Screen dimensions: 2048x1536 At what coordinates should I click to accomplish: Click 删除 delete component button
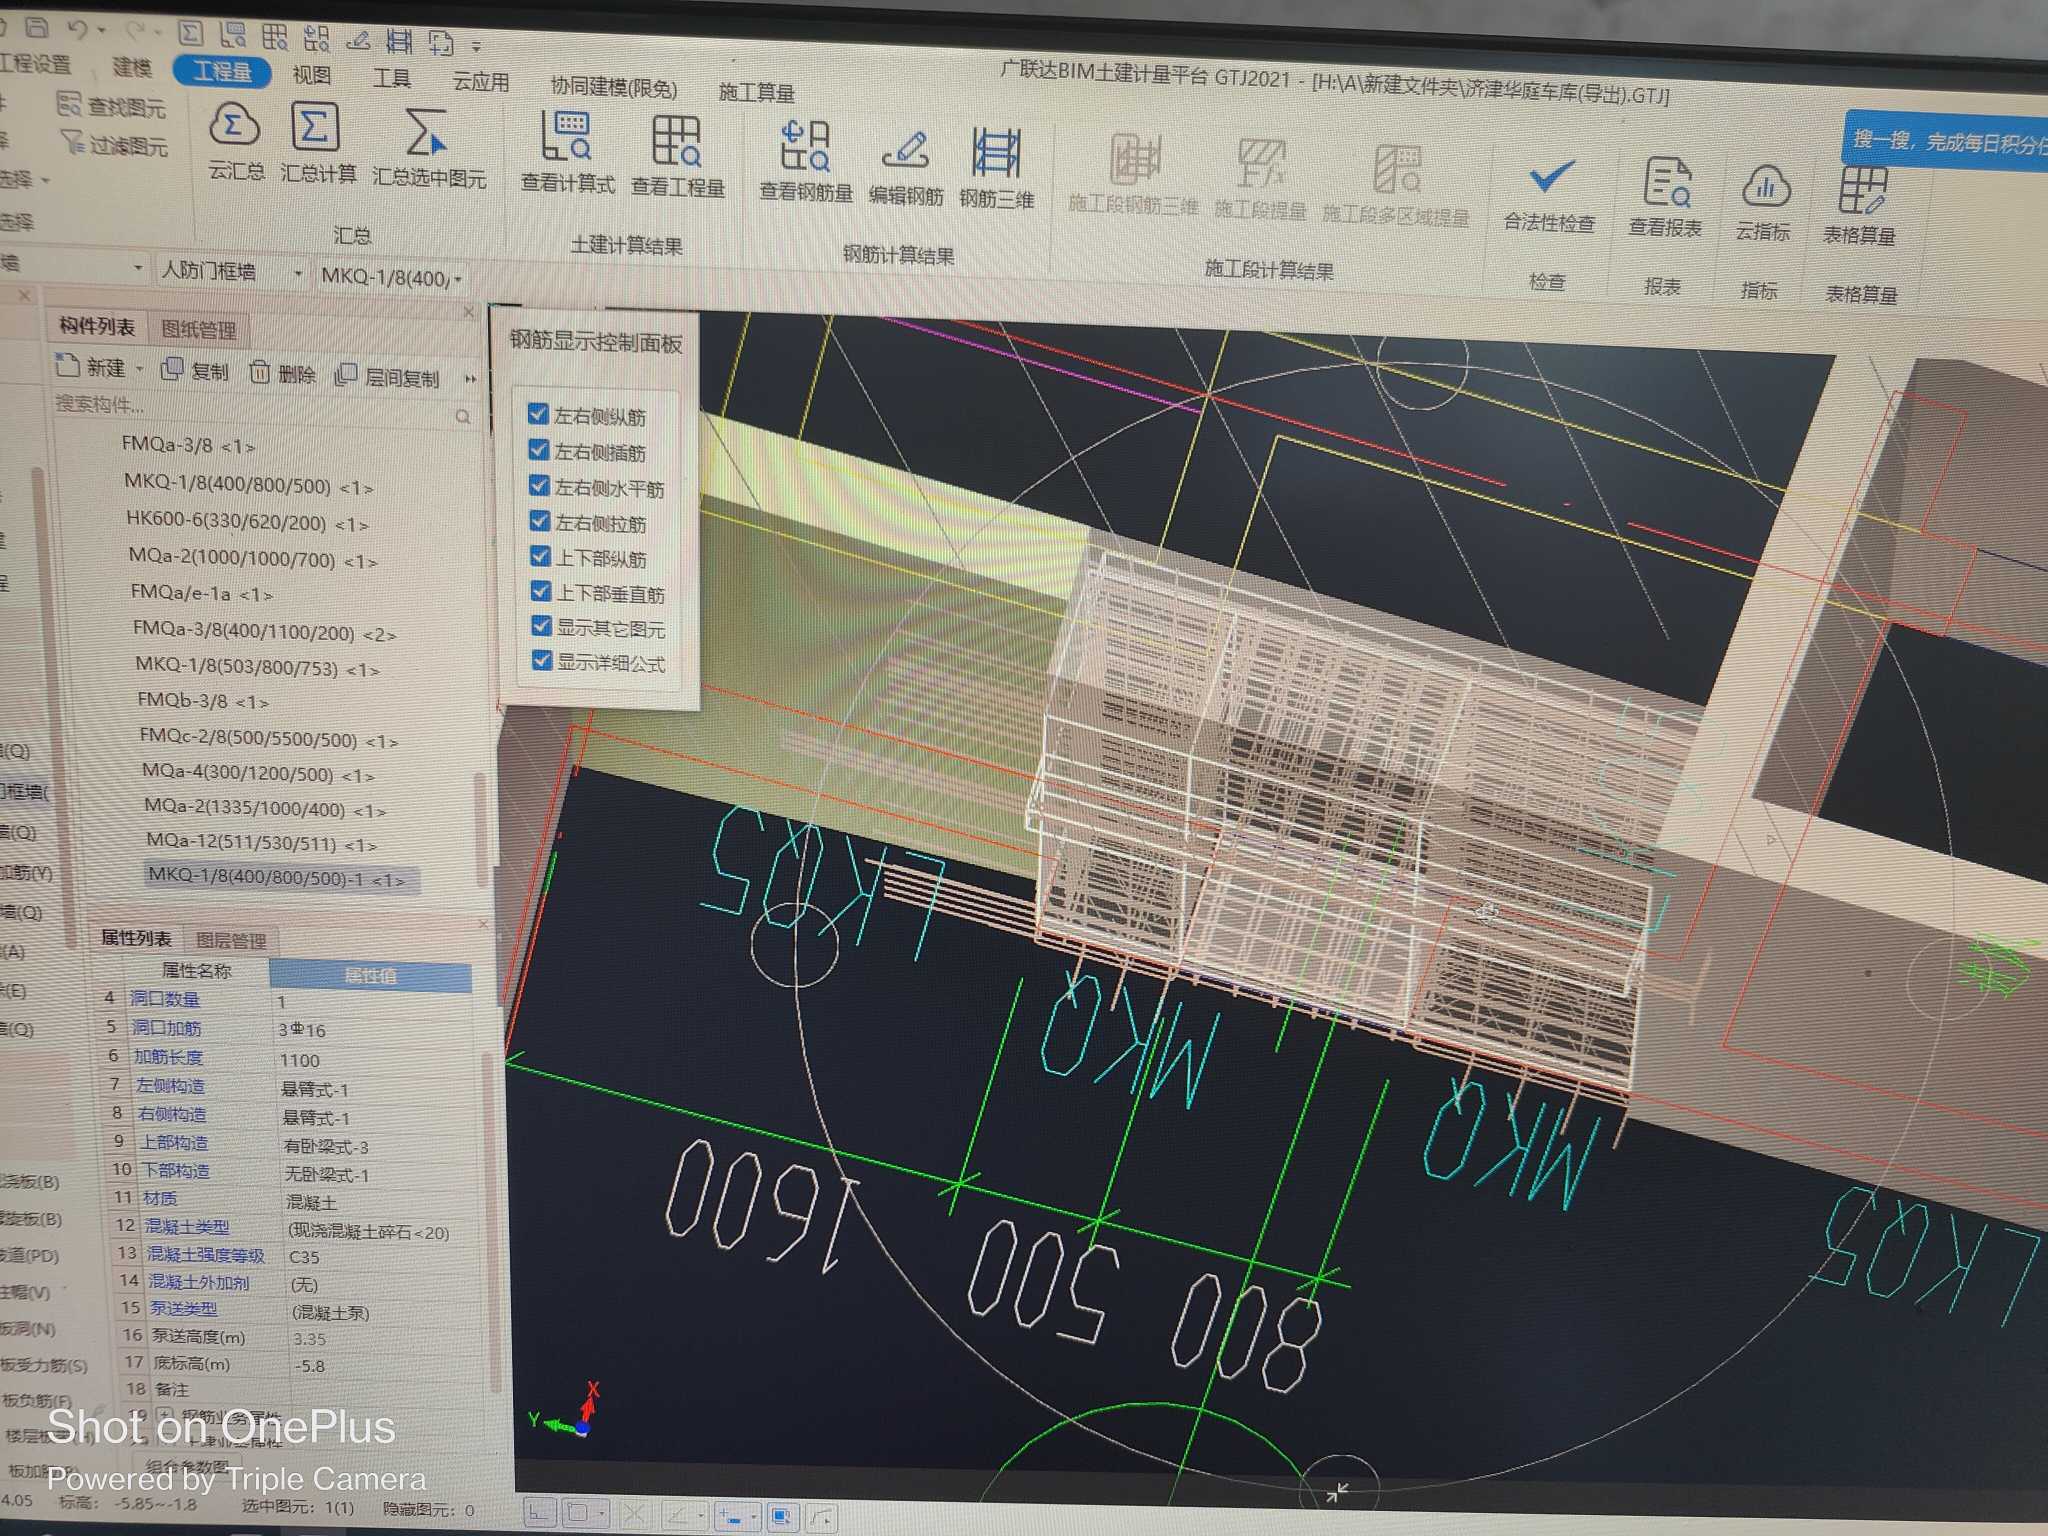pos(282,373)
